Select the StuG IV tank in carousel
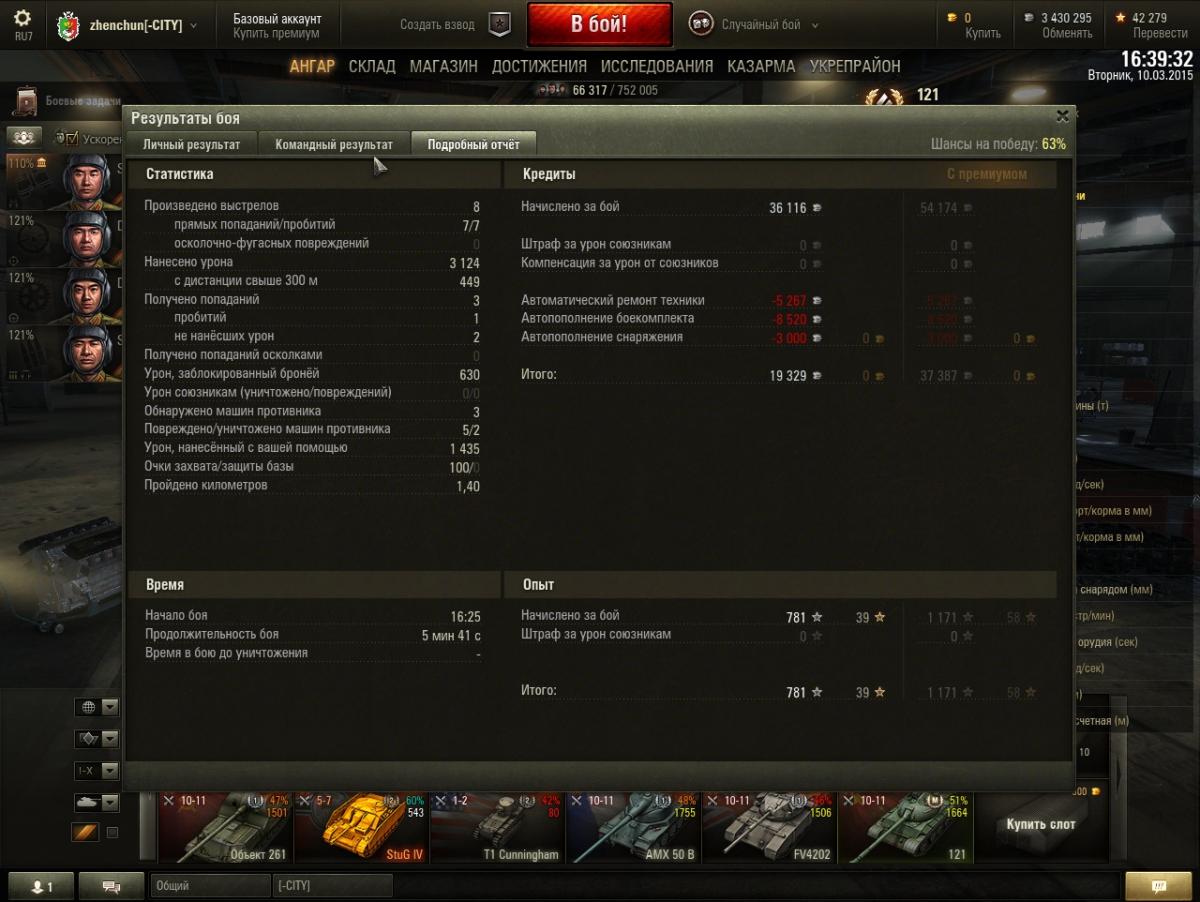 (361, 827)
